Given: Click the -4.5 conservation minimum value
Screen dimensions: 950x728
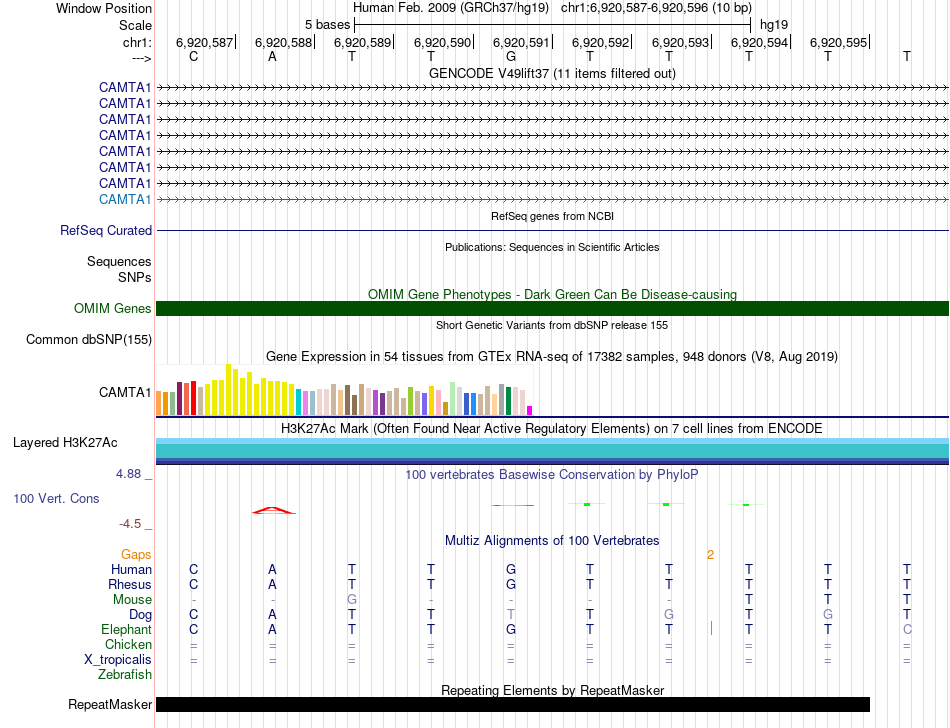Looking at the screenshot, I should (x=130, y=523).
